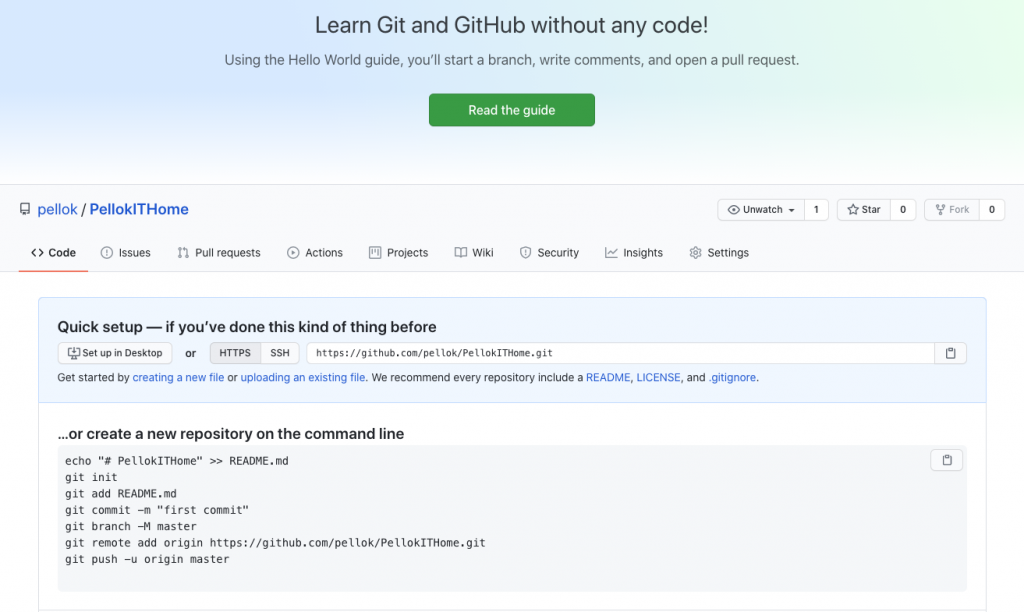
Task: Click the watchers count 1
Action: 816,210
